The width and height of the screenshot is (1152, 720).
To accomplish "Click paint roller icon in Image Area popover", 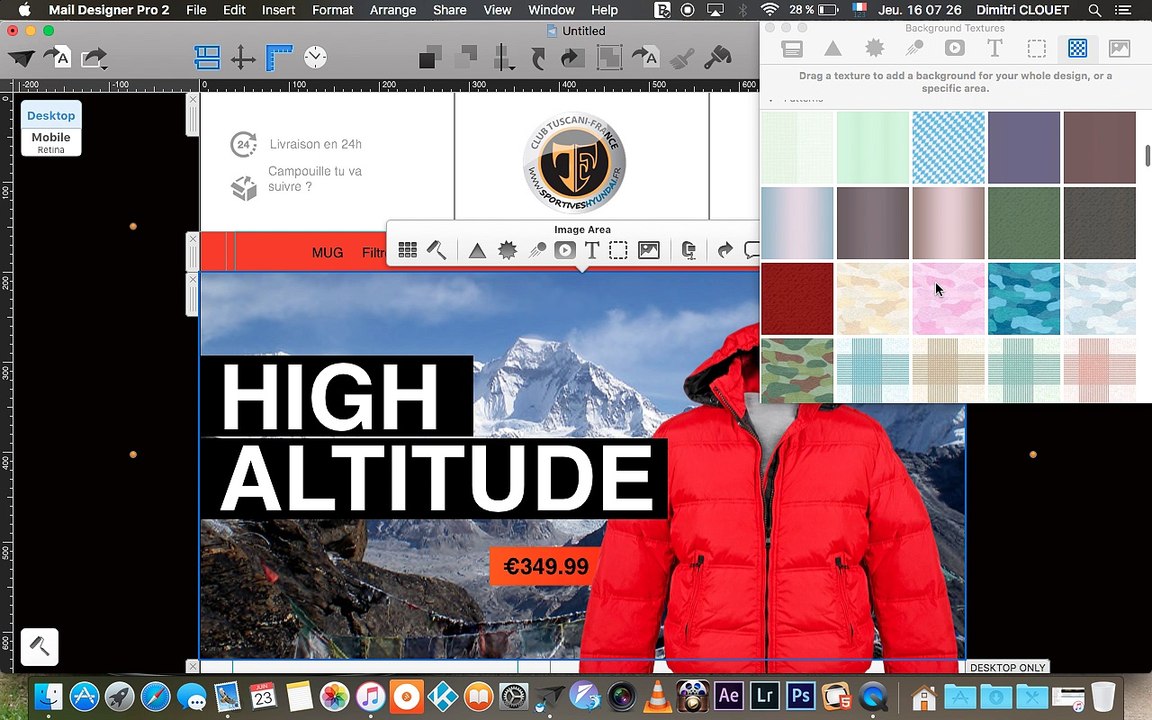I will pyautogui.click(x=436, y=250).
